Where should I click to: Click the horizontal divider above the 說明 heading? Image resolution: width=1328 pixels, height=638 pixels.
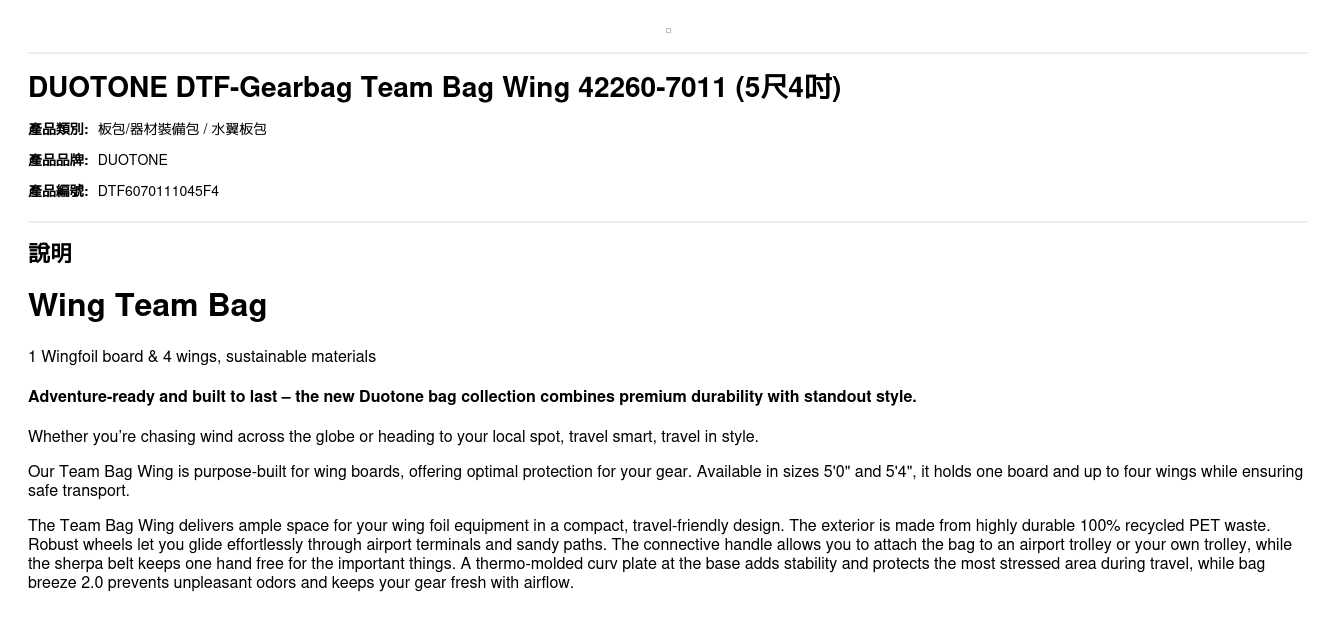click(668, 222)
